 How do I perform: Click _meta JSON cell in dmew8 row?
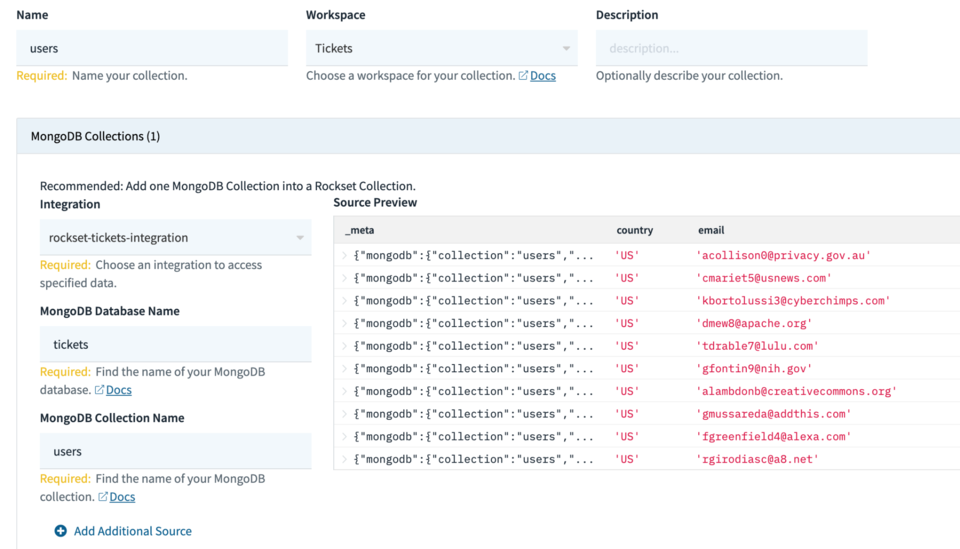coord(473,323)
